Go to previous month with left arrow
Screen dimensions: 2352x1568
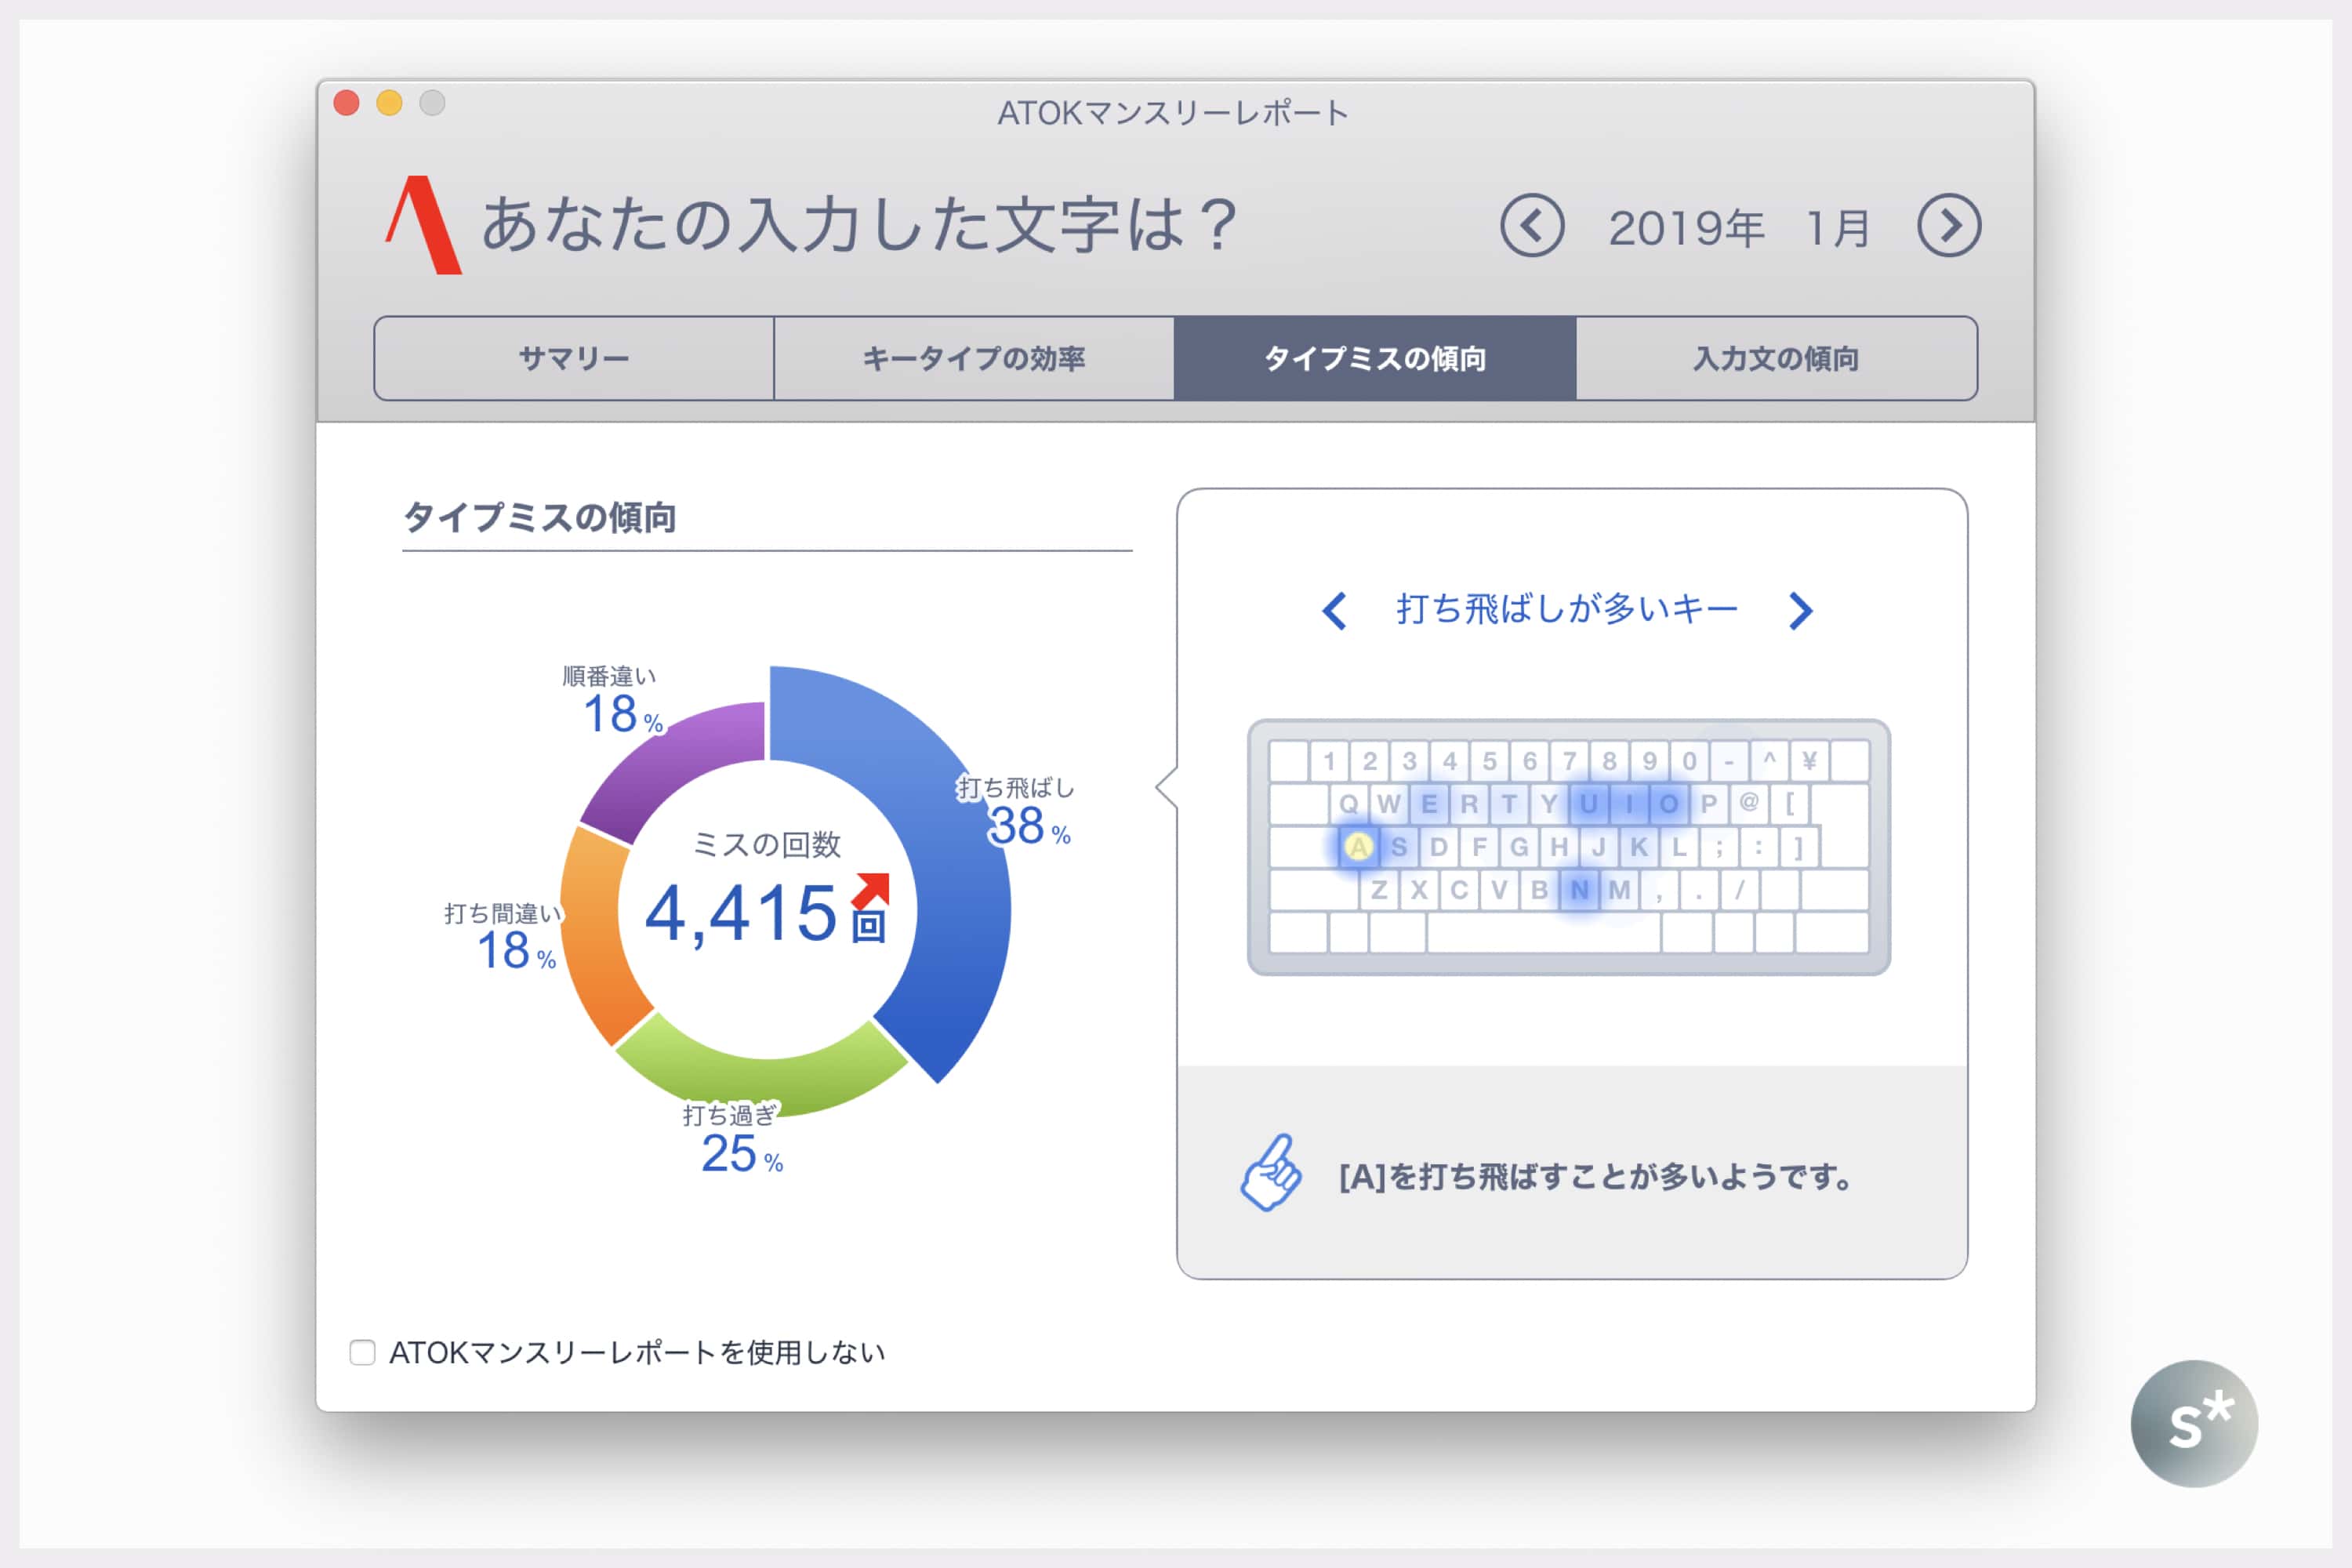pos(1531,225)
